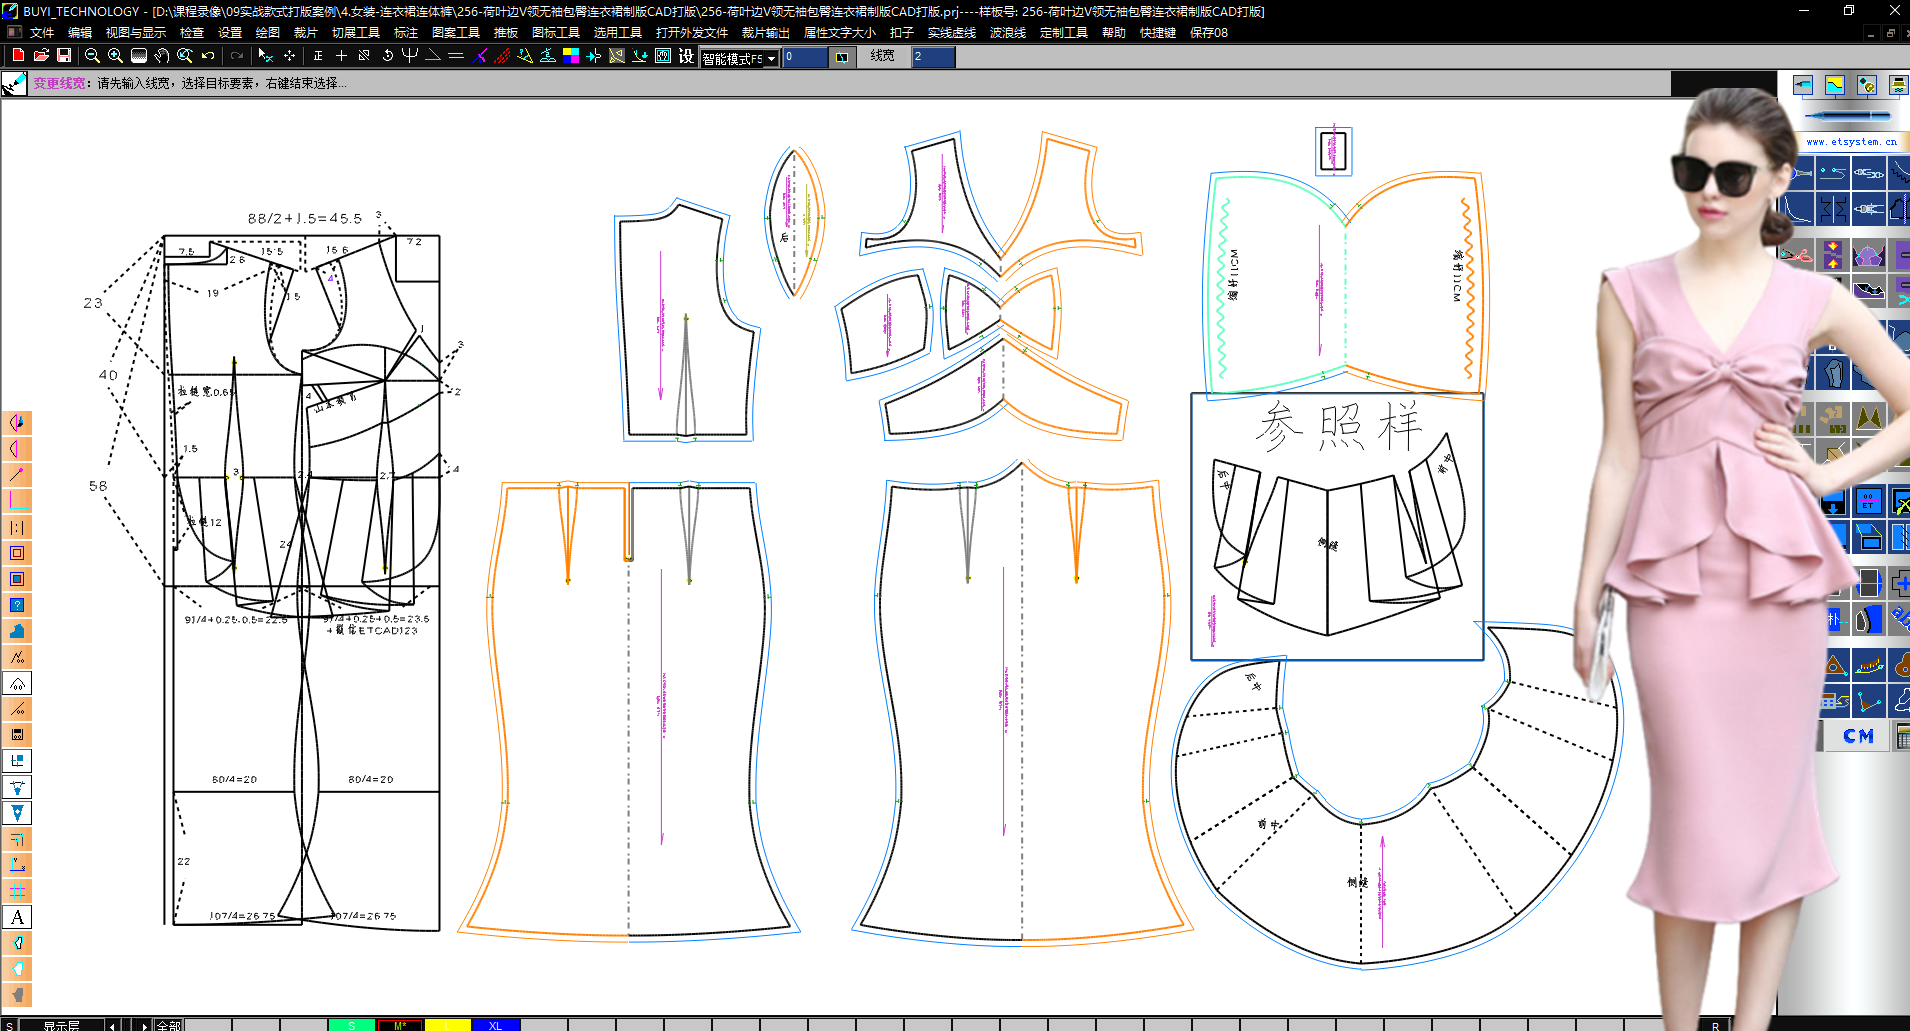Click the right arrow next to 显示层
1910x1031 pixels.
(x=144, y=1025)
